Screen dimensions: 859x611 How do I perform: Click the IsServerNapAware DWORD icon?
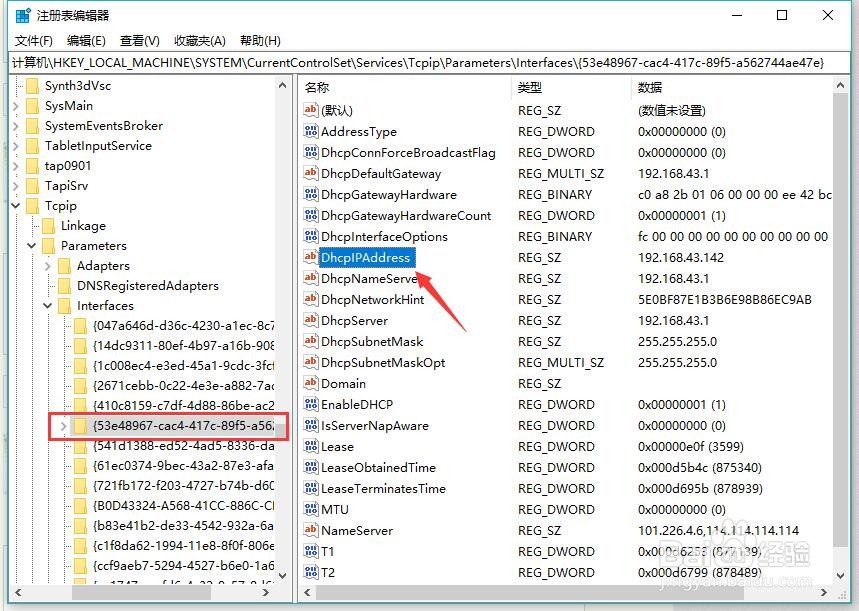click(311, 425)
